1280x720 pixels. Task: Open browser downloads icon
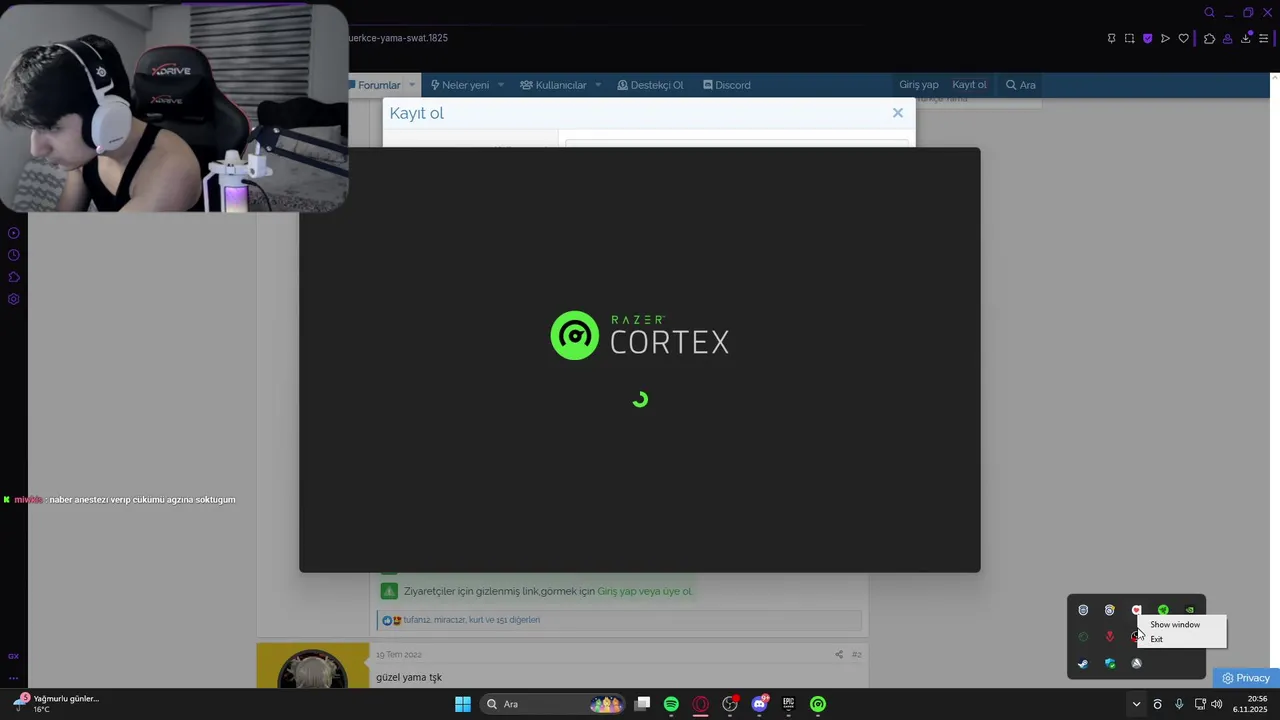1246,38
